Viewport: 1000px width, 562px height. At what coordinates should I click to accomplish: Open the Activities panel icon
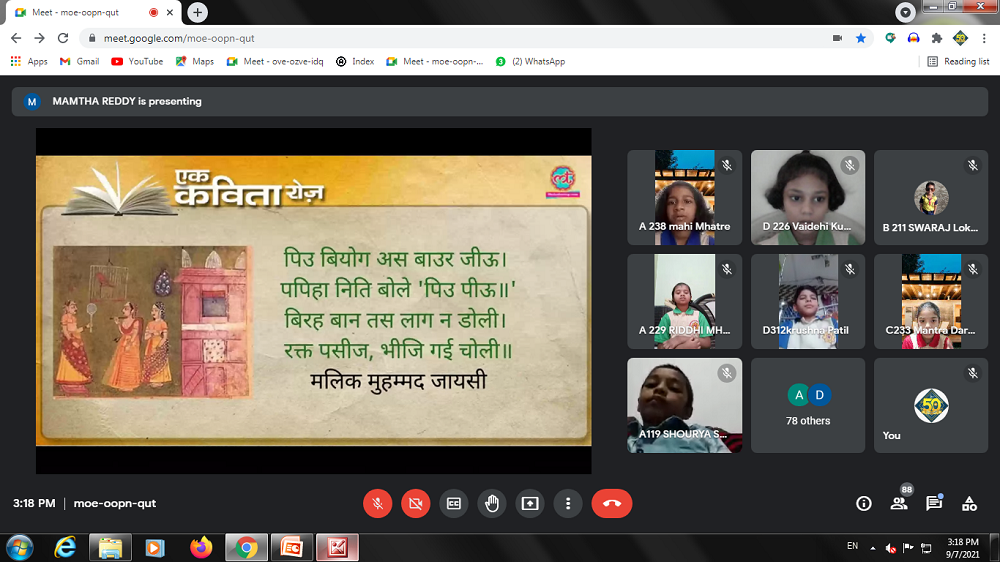(x=969, y=504)
